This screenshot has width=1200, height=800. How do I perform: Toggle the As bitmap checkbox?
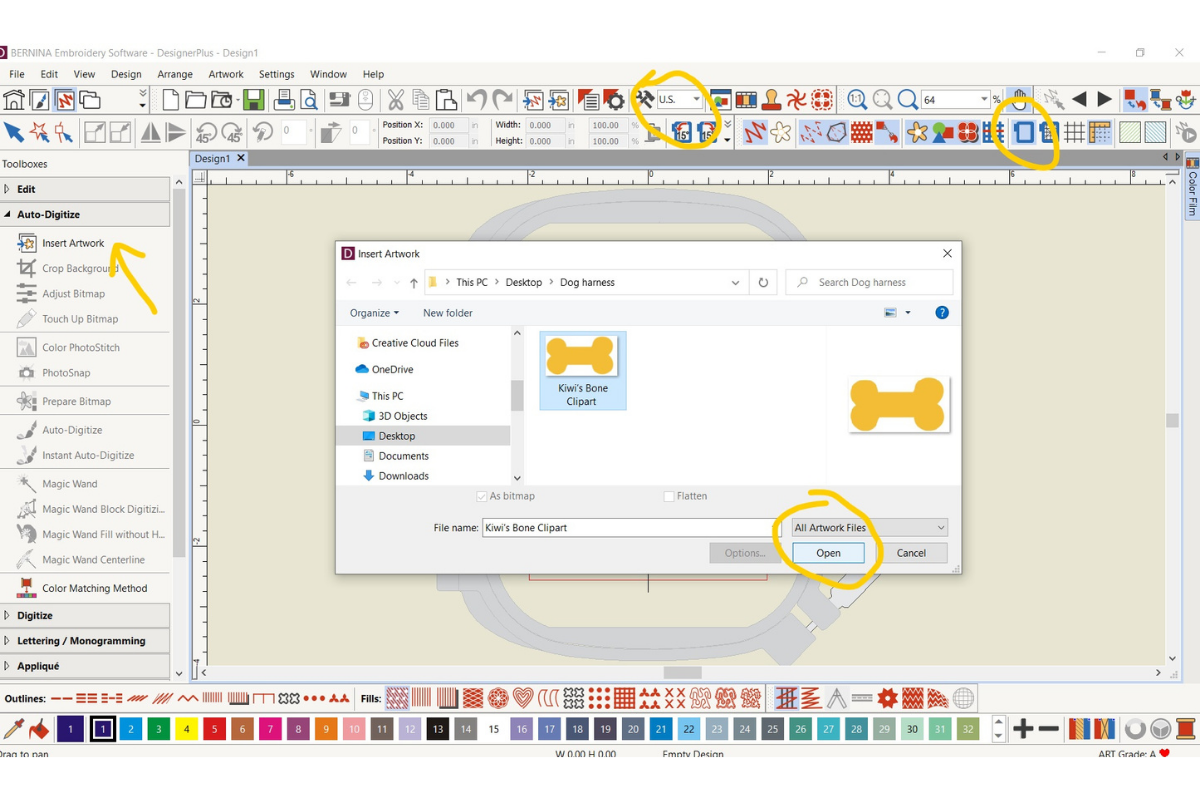pos(482,496)
